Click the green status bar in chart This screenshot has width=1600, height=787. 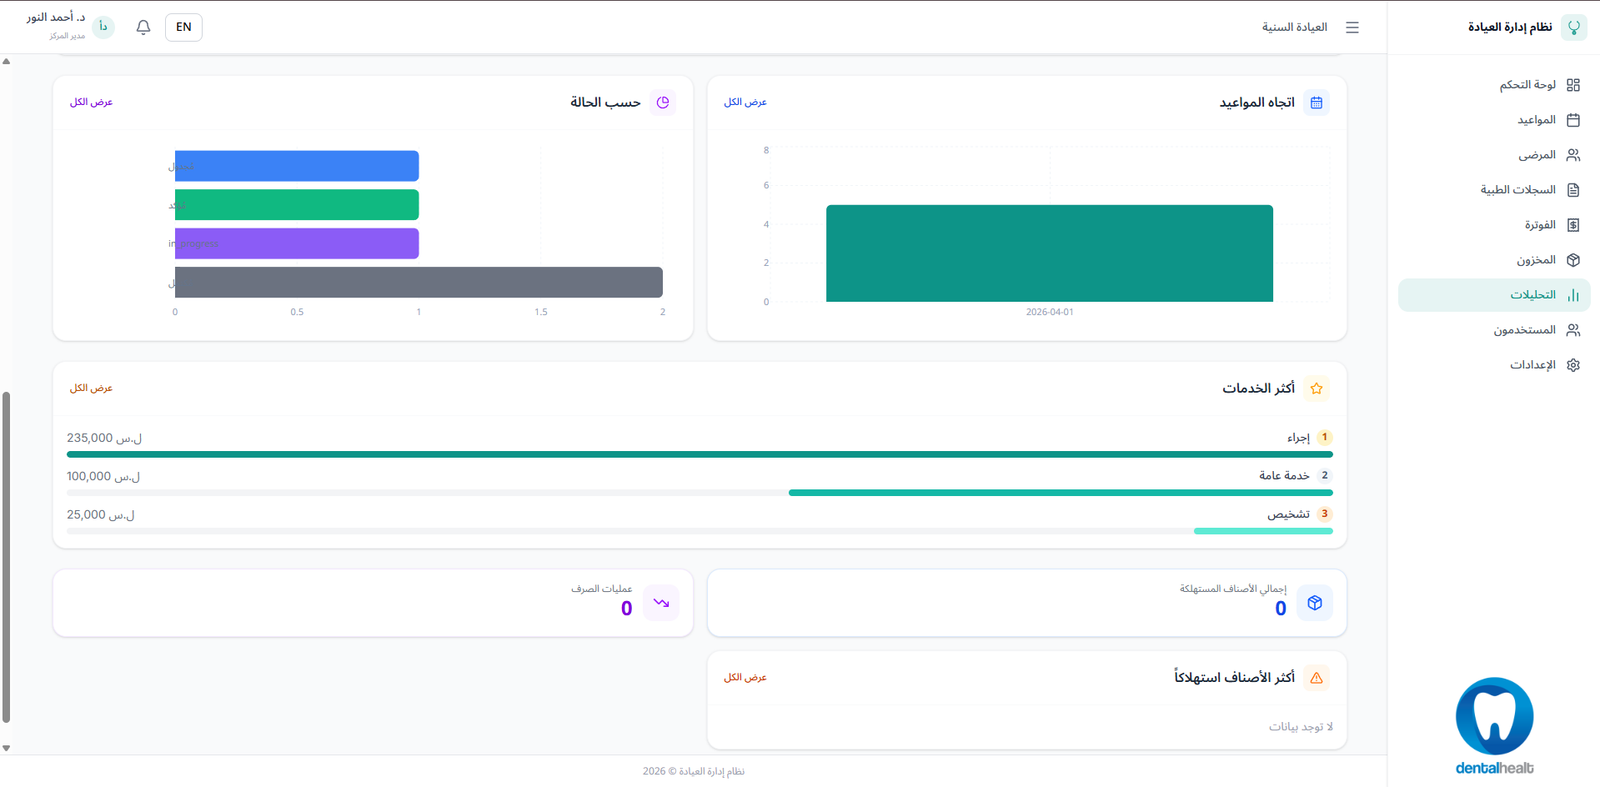[297, 205]
